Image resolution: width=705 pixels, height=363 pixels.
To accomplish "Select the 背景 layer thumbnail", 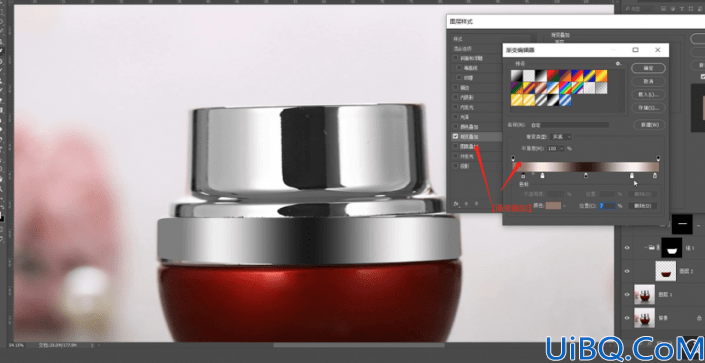I will click(644, 318).
